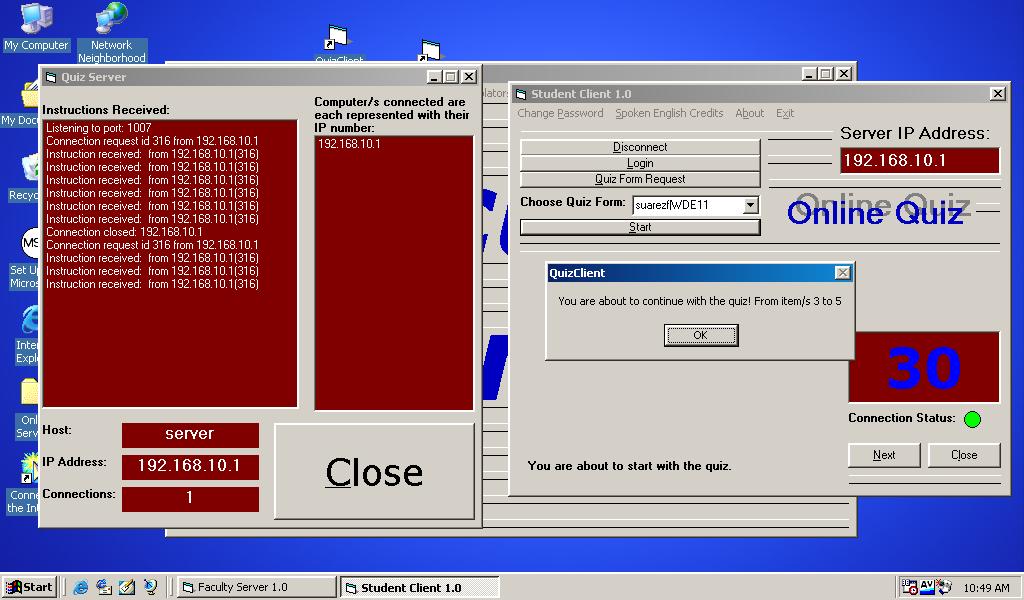Open the Change Password menu
1024x600 pixels.
coord(560,113)
